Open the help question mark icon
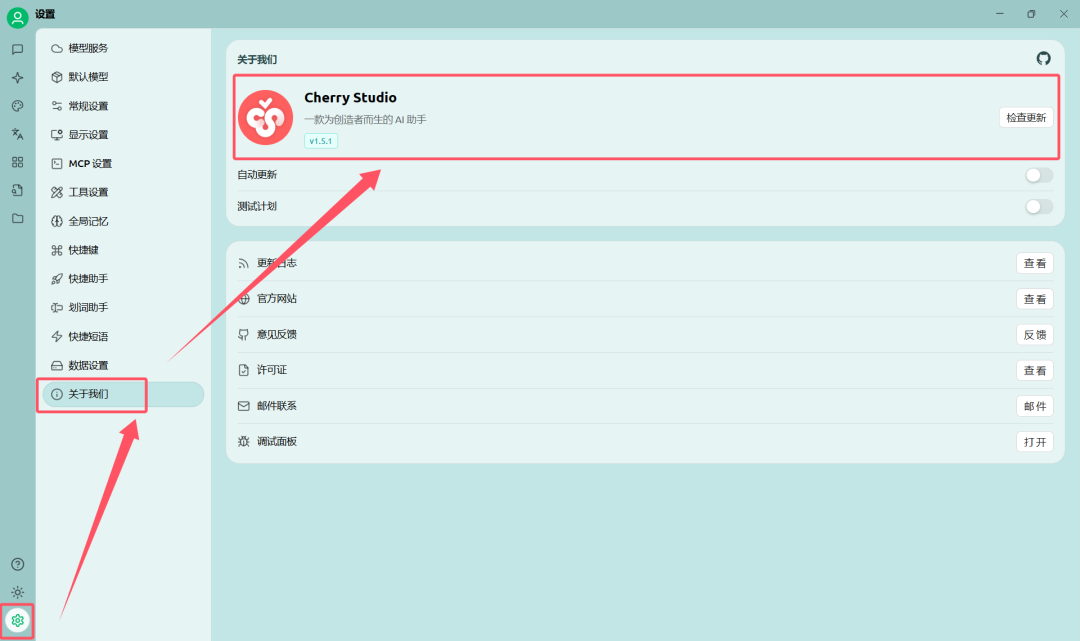This screenshot has height=641, width=1080. pyautogui.click(x=17, y=565)
